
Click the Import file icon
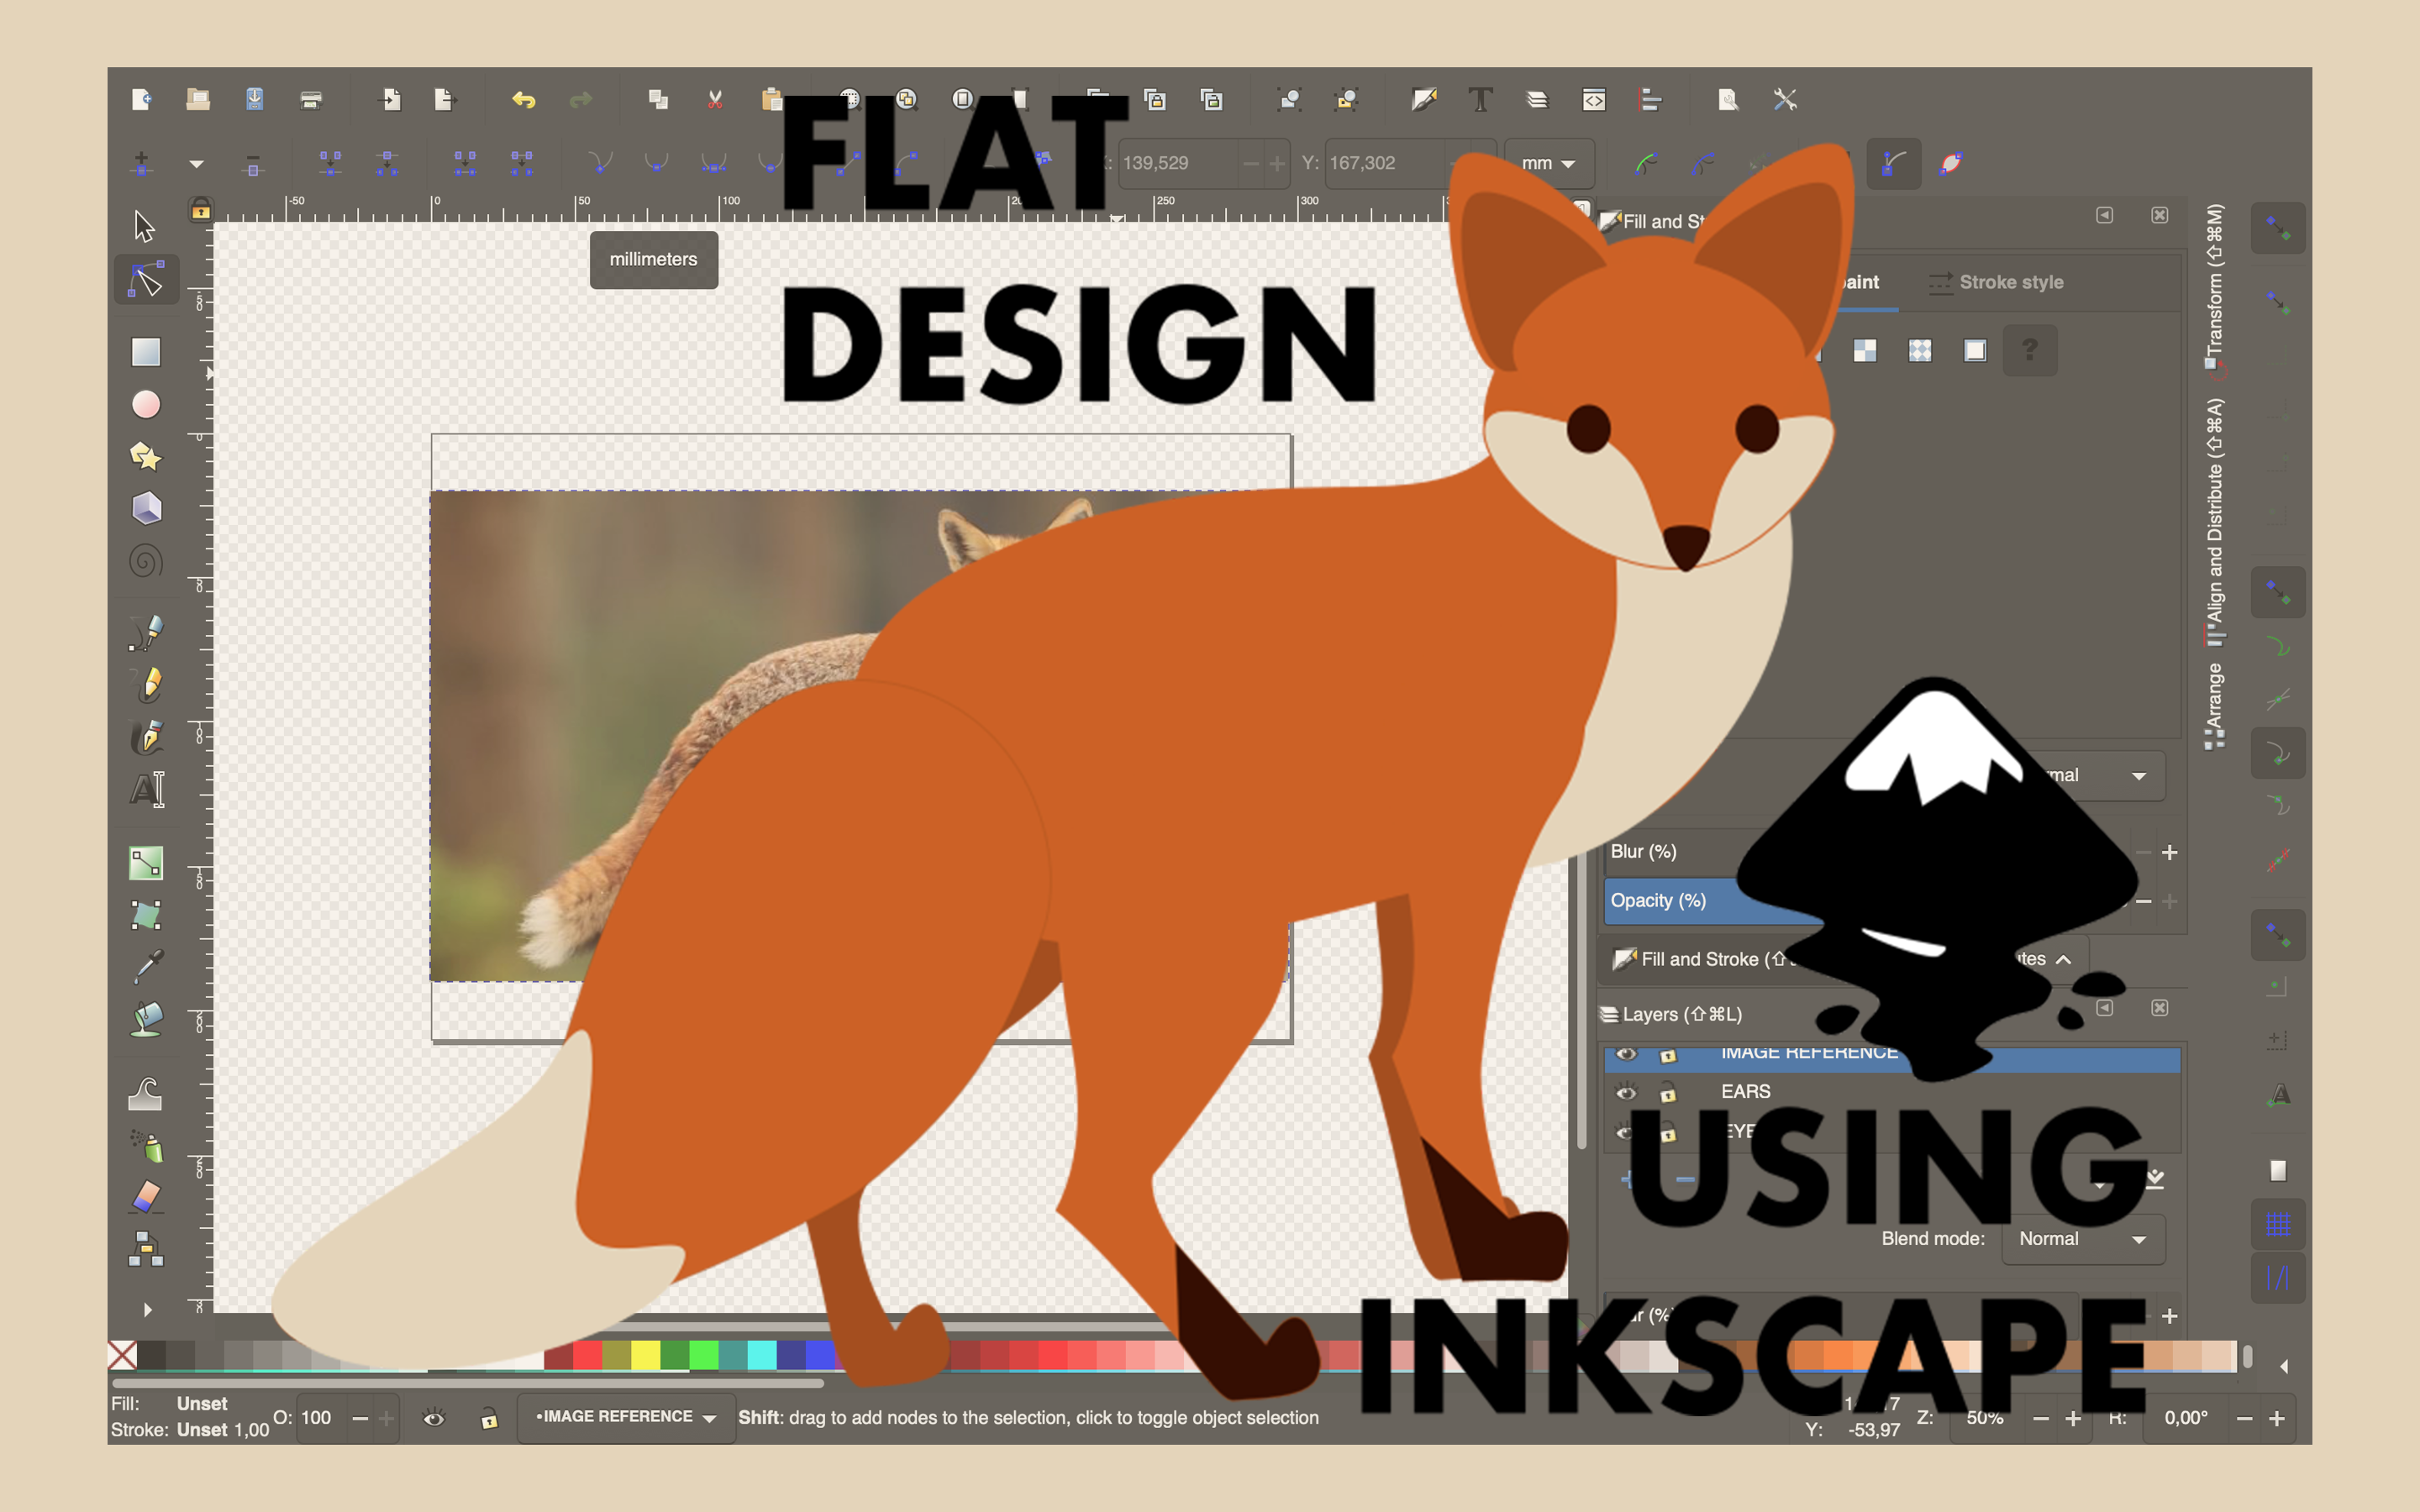[x=390, y=99]
